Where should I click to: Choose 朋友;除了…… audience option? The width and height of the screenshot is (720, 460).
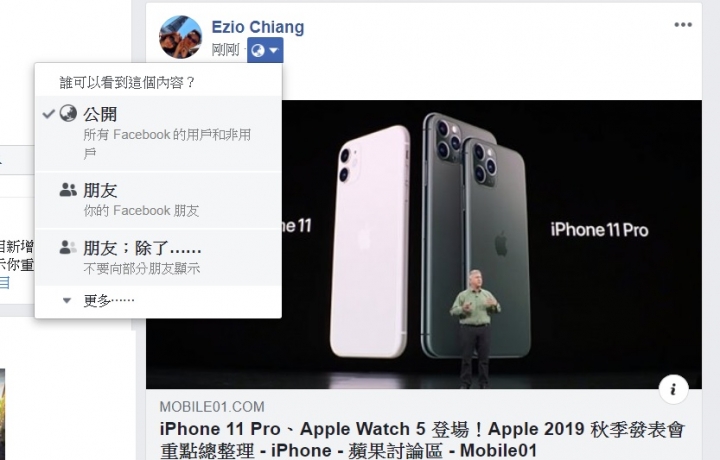pos(158,257)
